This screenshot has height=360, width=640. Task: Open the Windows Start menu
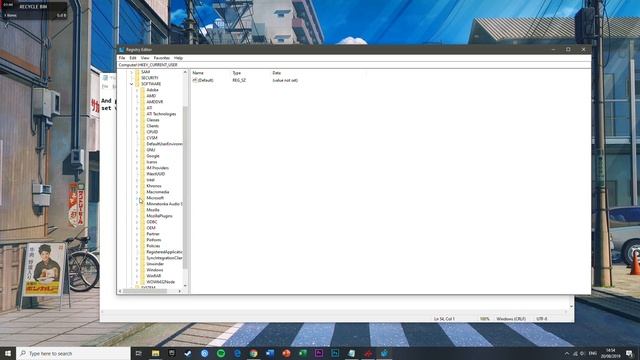pyautogui.click(x=8, y=353)
